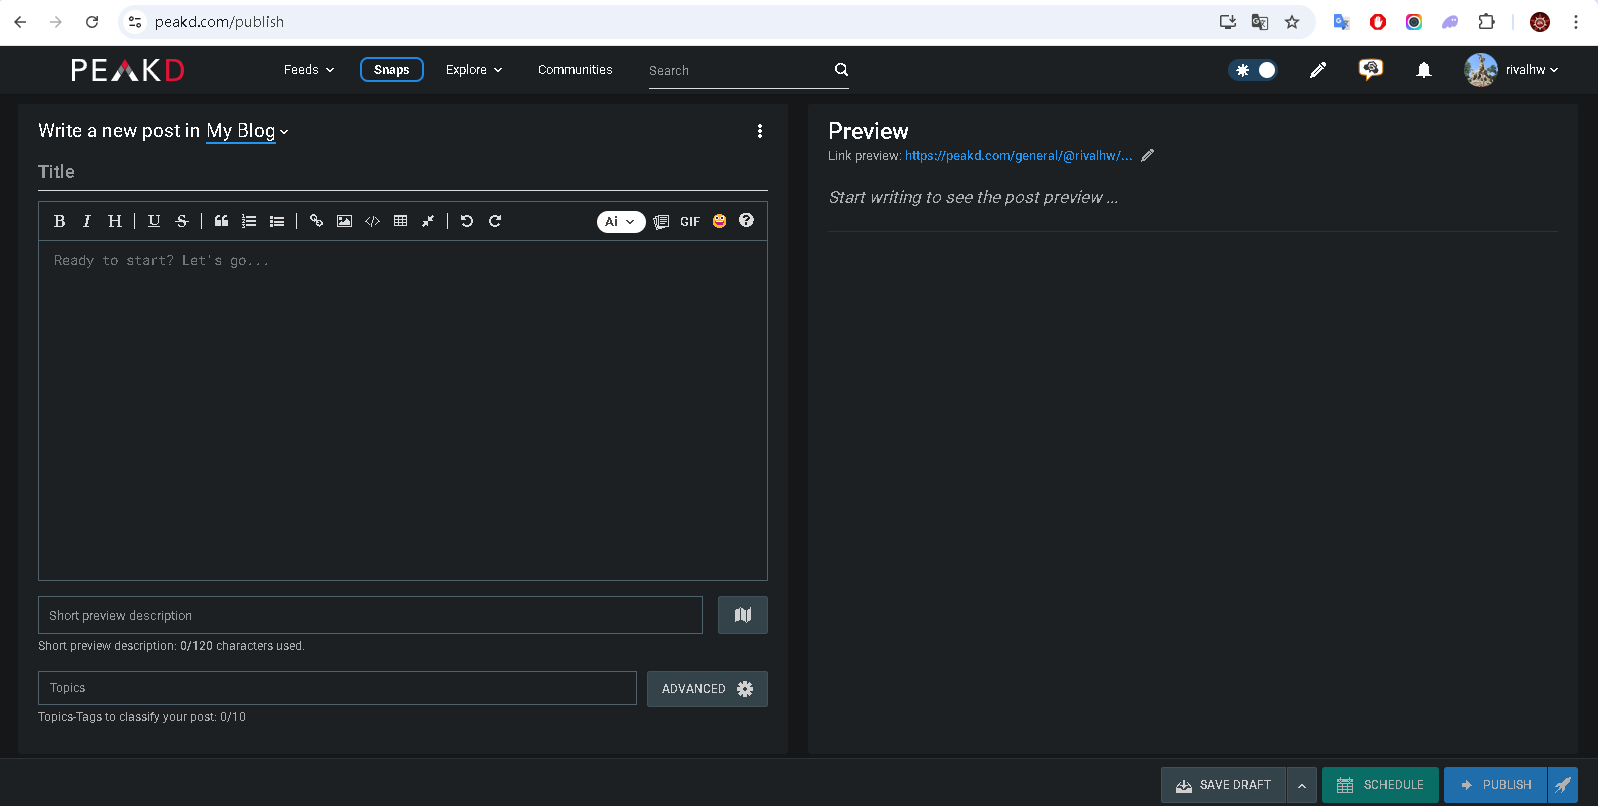The height and width of the screenshot is (806, 1598).
Task: Click the Topics tags field
Action: pyautogui.click(x=337, y=688)
